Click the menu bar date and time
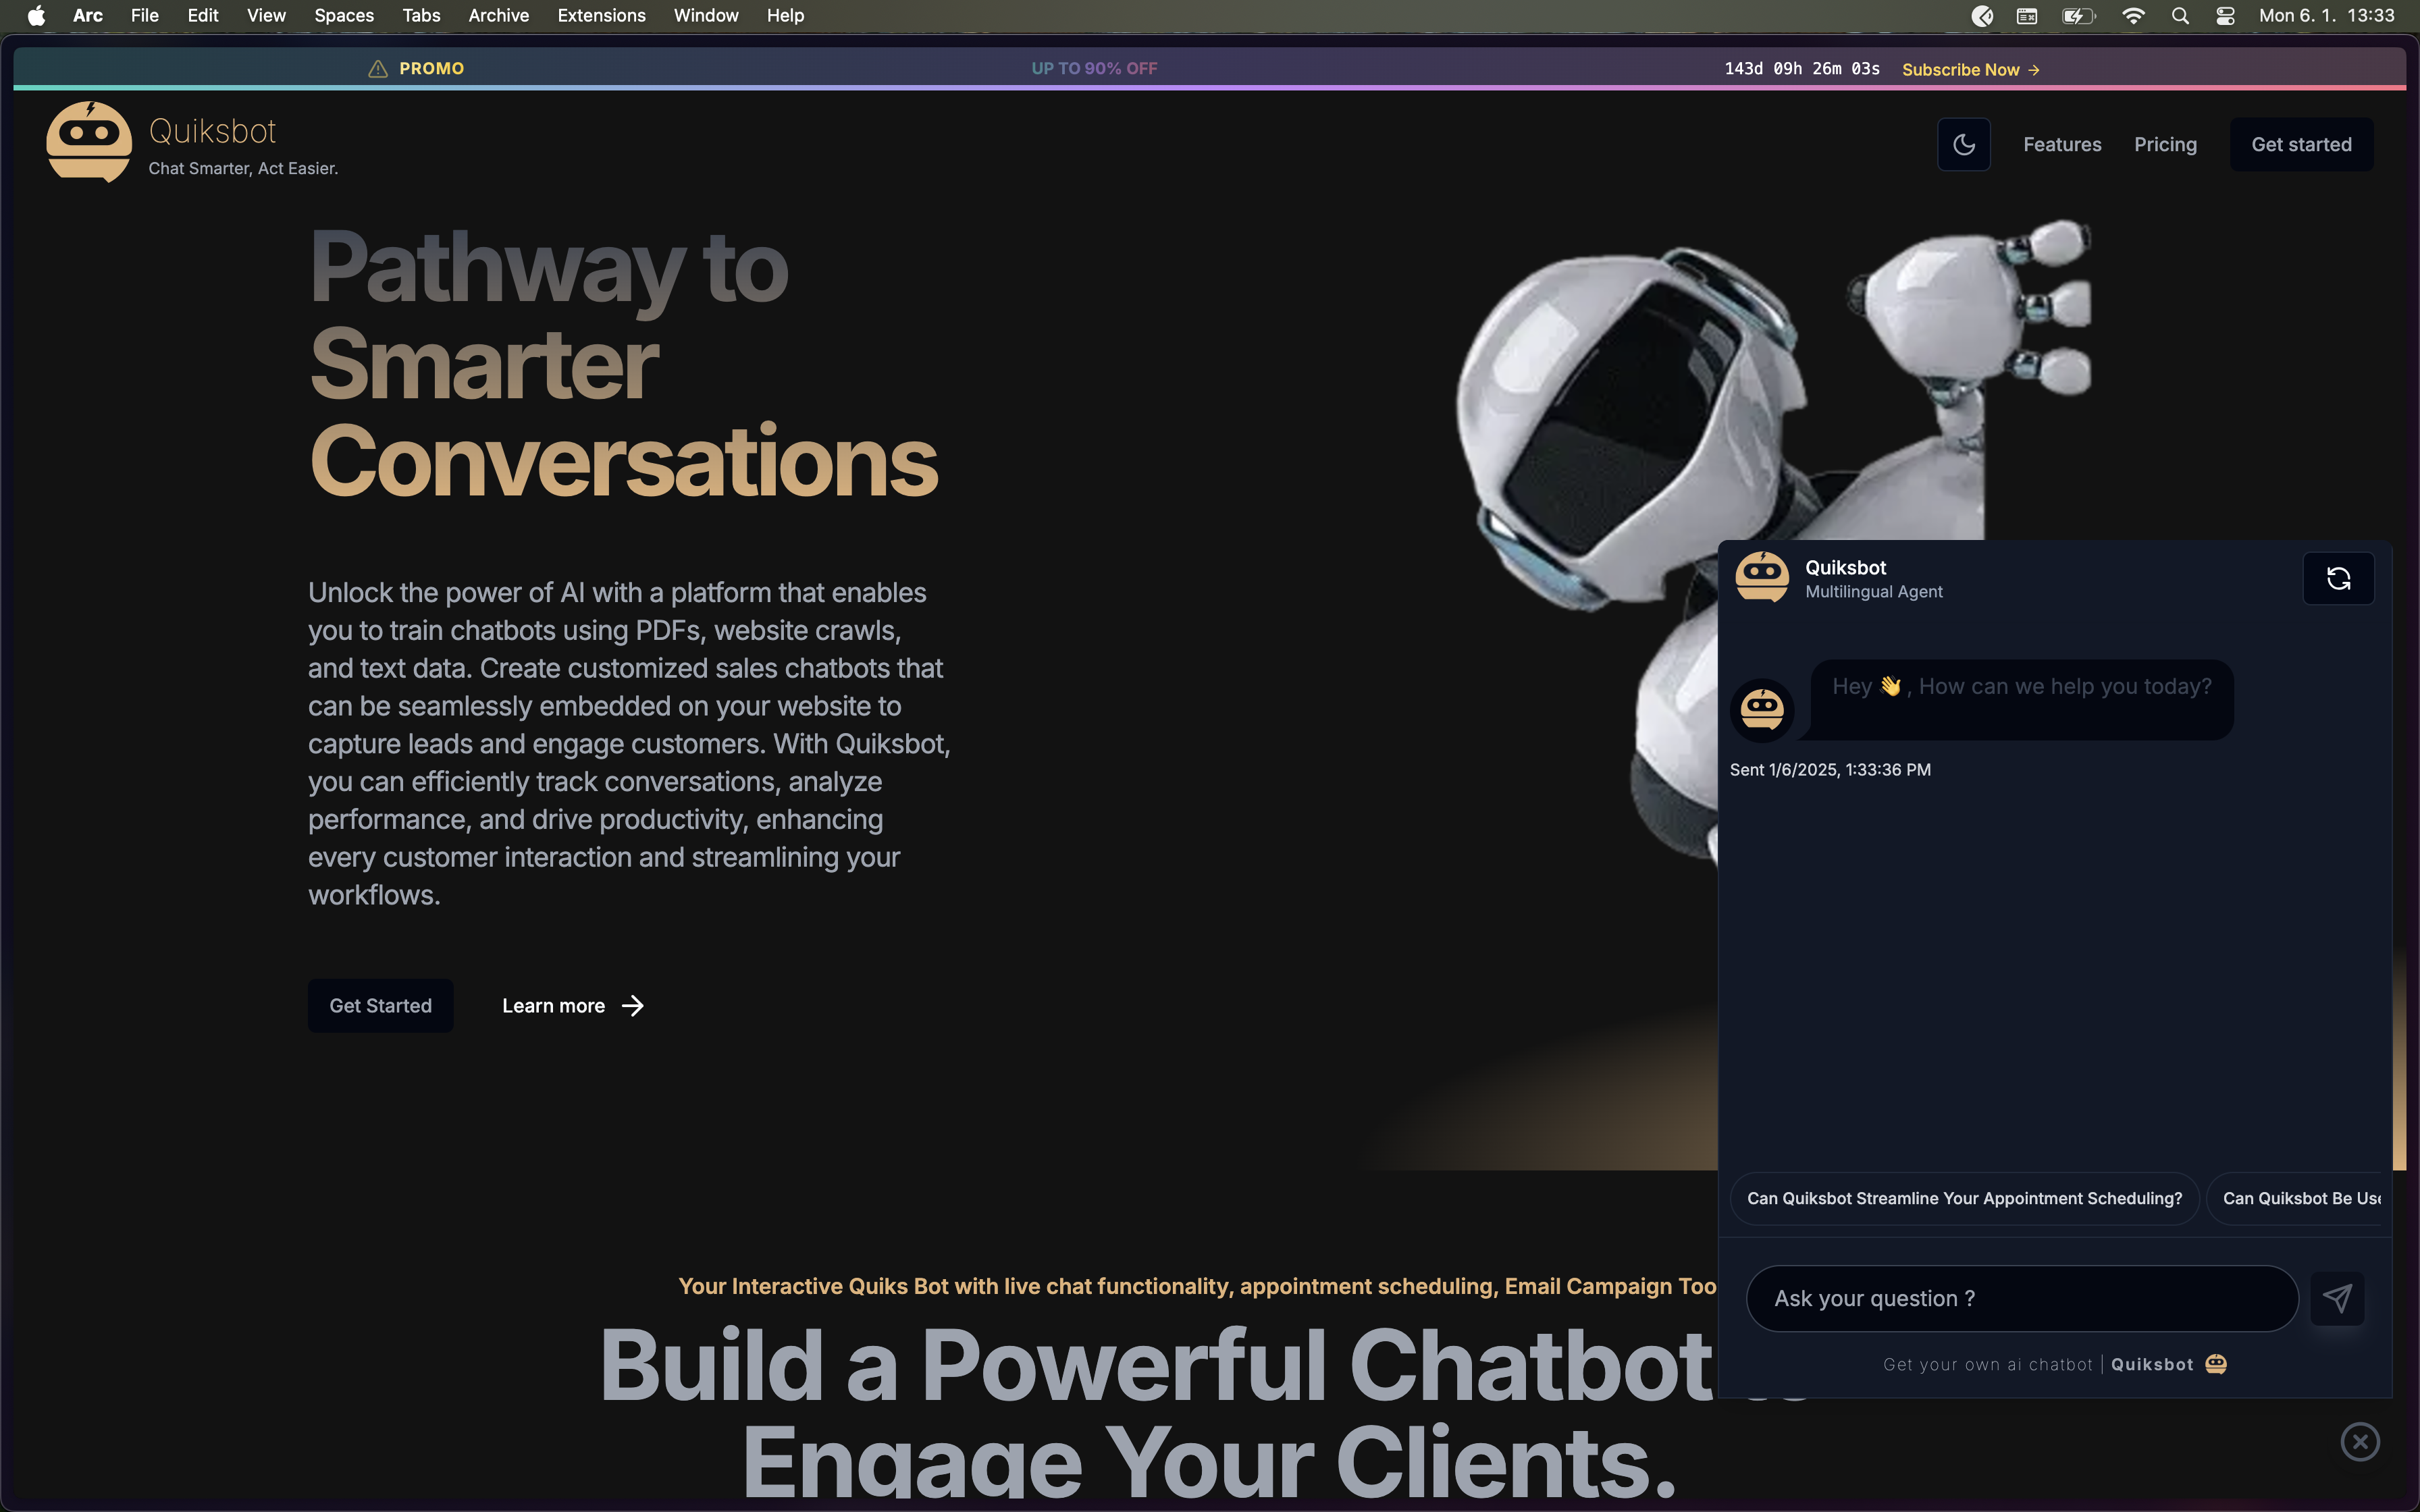The width and height of the screenshot is (2420, 1512). pos(2326,16)
